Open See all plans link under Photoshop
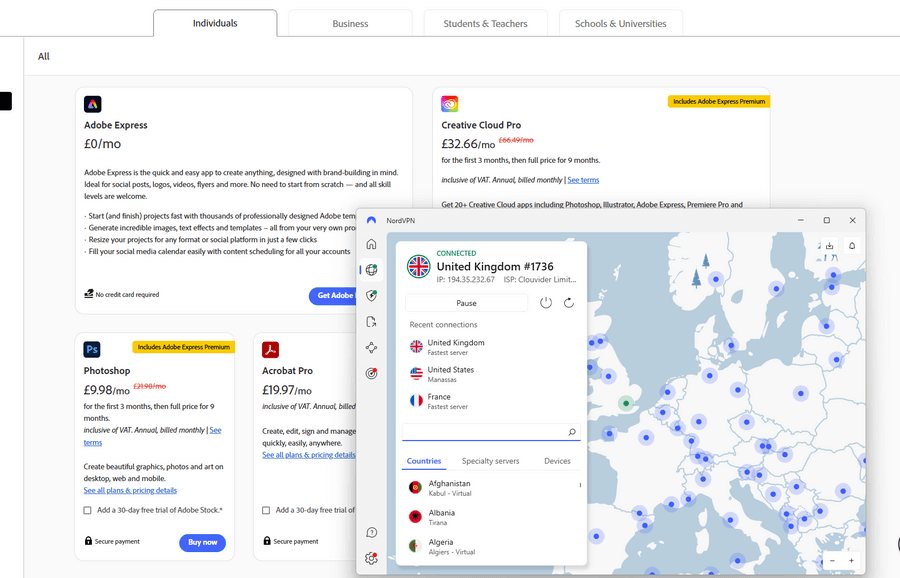 (x=130, y=490)
